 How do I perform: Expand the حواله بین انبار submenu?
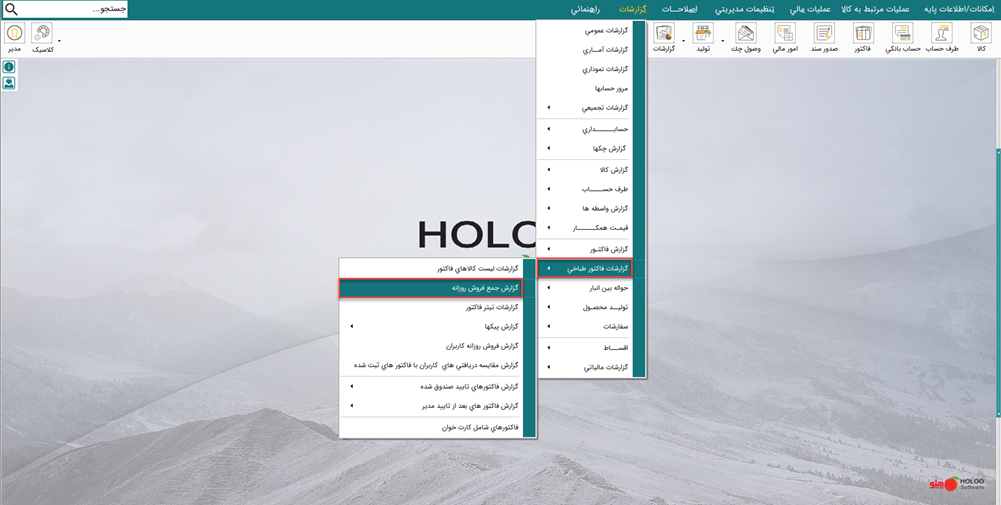[x=585, y=288]
